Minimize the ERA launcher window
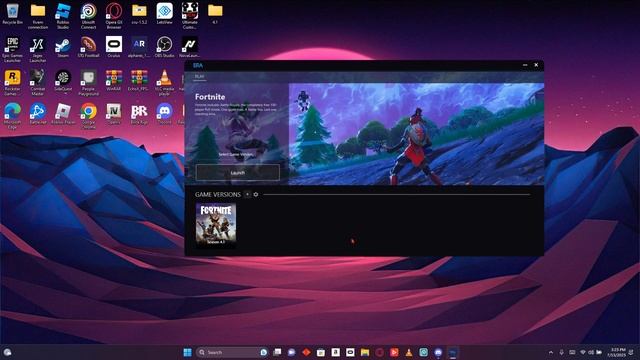 pos(525,65)
